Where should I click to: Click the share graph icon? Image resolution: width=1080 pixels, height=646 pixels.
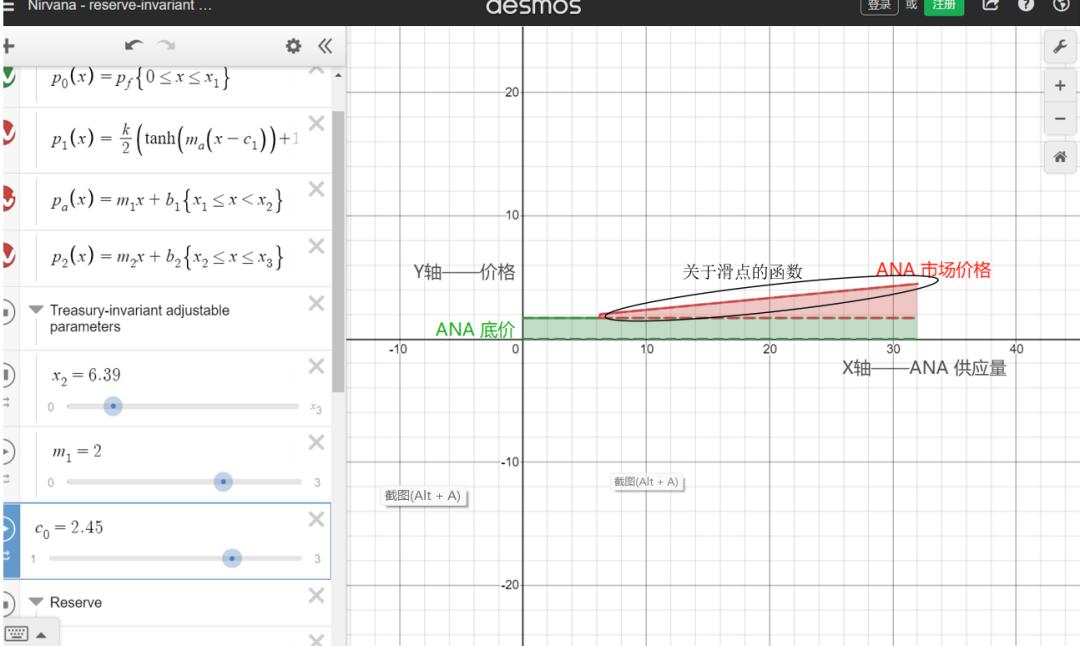click(991, 6)
